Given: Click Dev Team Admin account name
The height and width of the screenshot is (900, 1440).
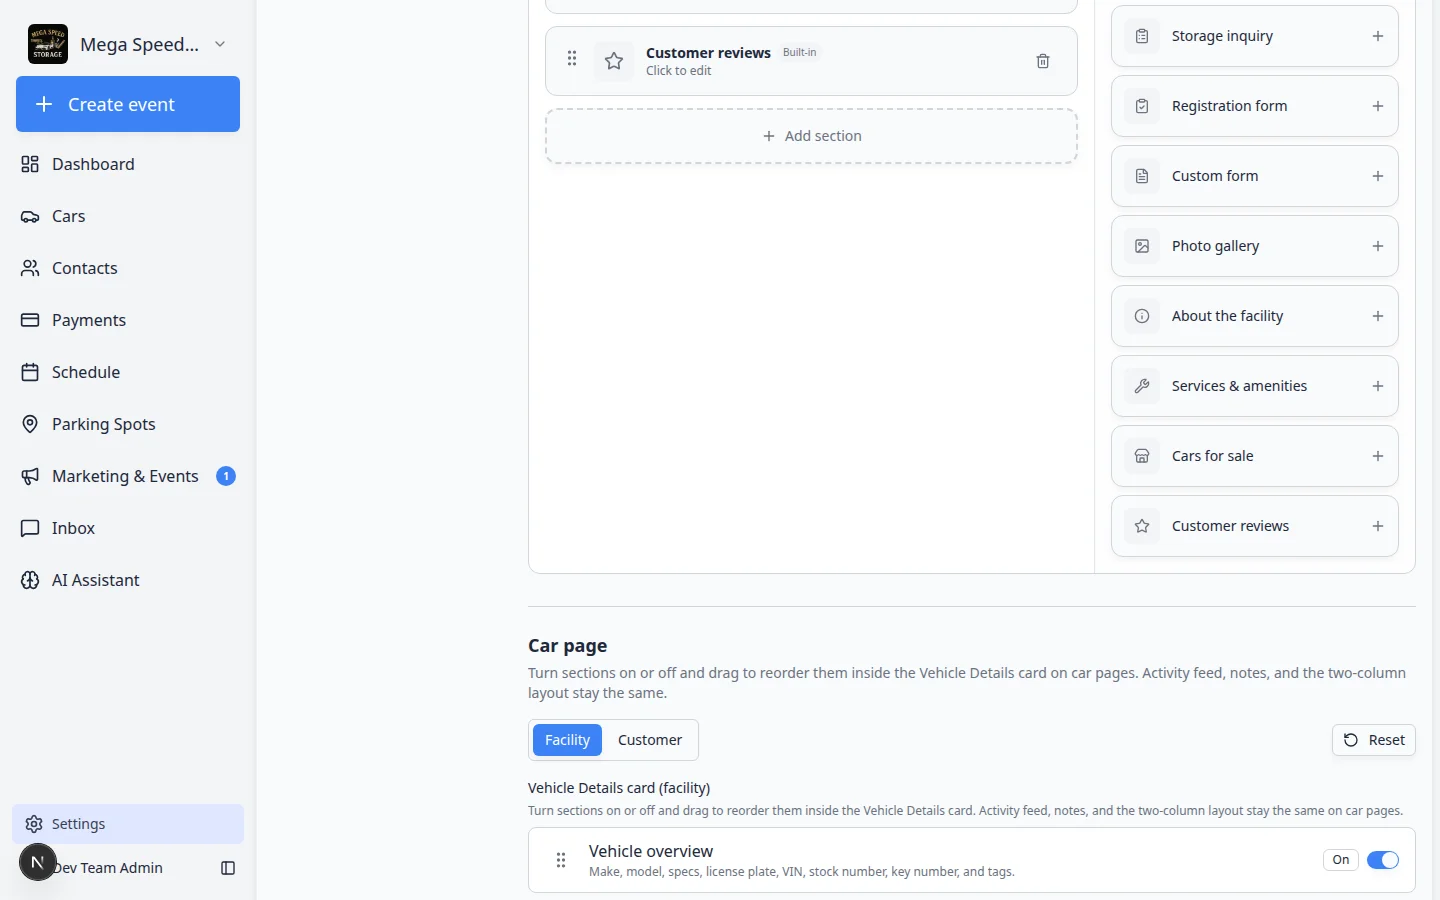Looking at the screenshot, I should (109, 868).
